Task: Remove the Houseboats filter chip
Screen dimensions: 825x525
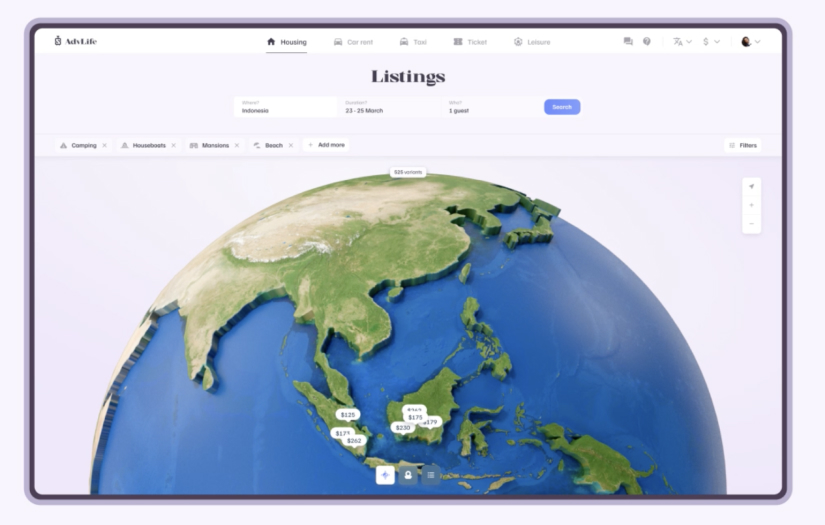Action: [174, 146]
